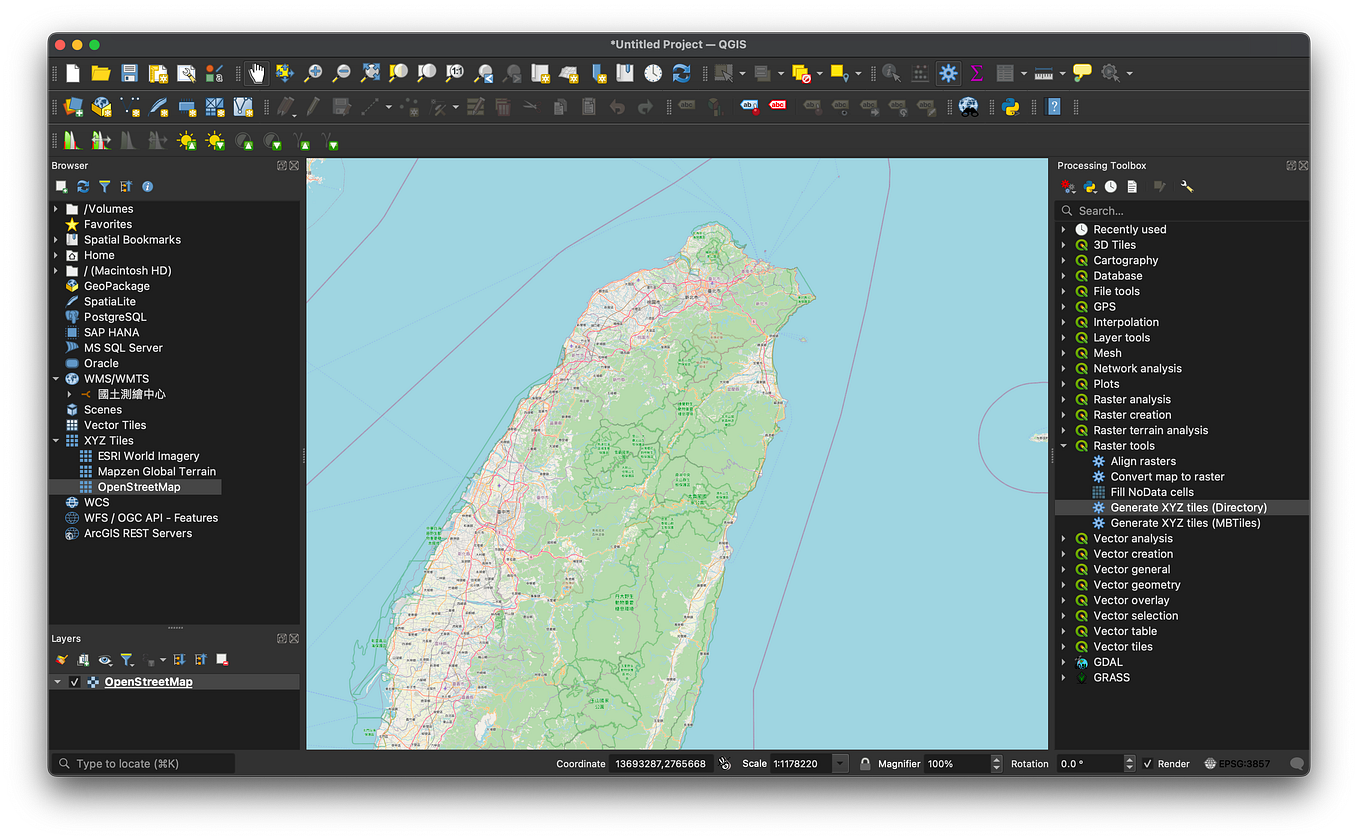Expand the Raster analysis tools group
This screenshot has height=840, width=1358.
coord(1063,399)
